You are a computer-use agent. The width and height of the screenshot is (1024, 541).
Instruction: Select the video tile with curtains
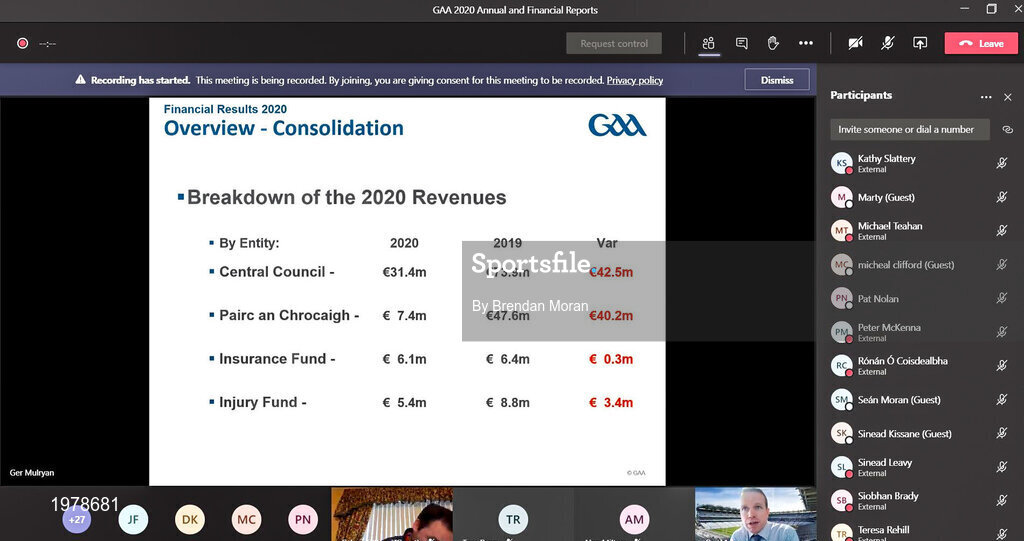point(392,514)
